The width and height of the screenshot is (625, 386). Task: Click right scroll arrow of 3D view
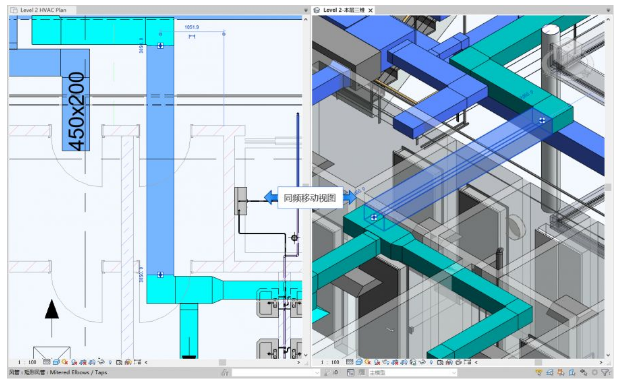click(x=601, y=362)
